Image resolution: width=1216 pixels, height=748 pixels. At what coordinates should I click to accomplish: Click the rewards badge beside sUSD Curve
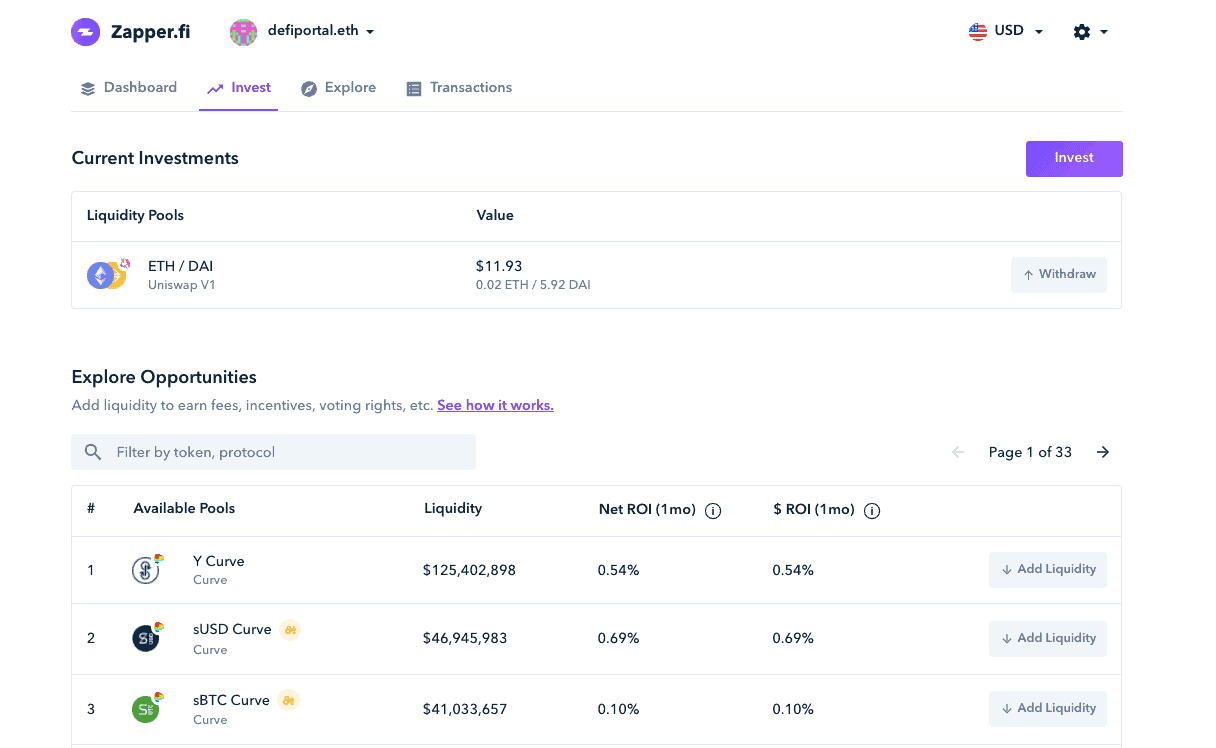point(290,630)
